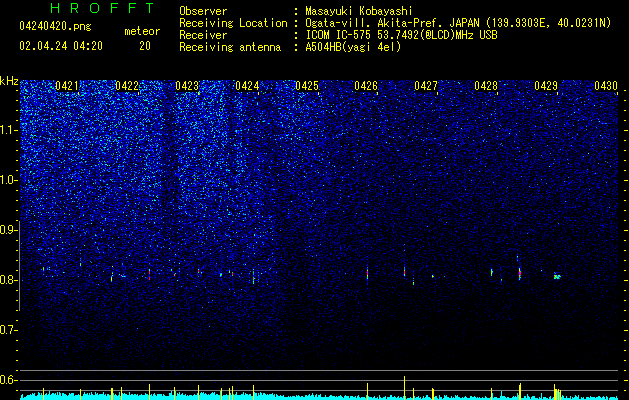629x400 pixels.
Task: Click the 0429 time marker
Action: [546, 86]
